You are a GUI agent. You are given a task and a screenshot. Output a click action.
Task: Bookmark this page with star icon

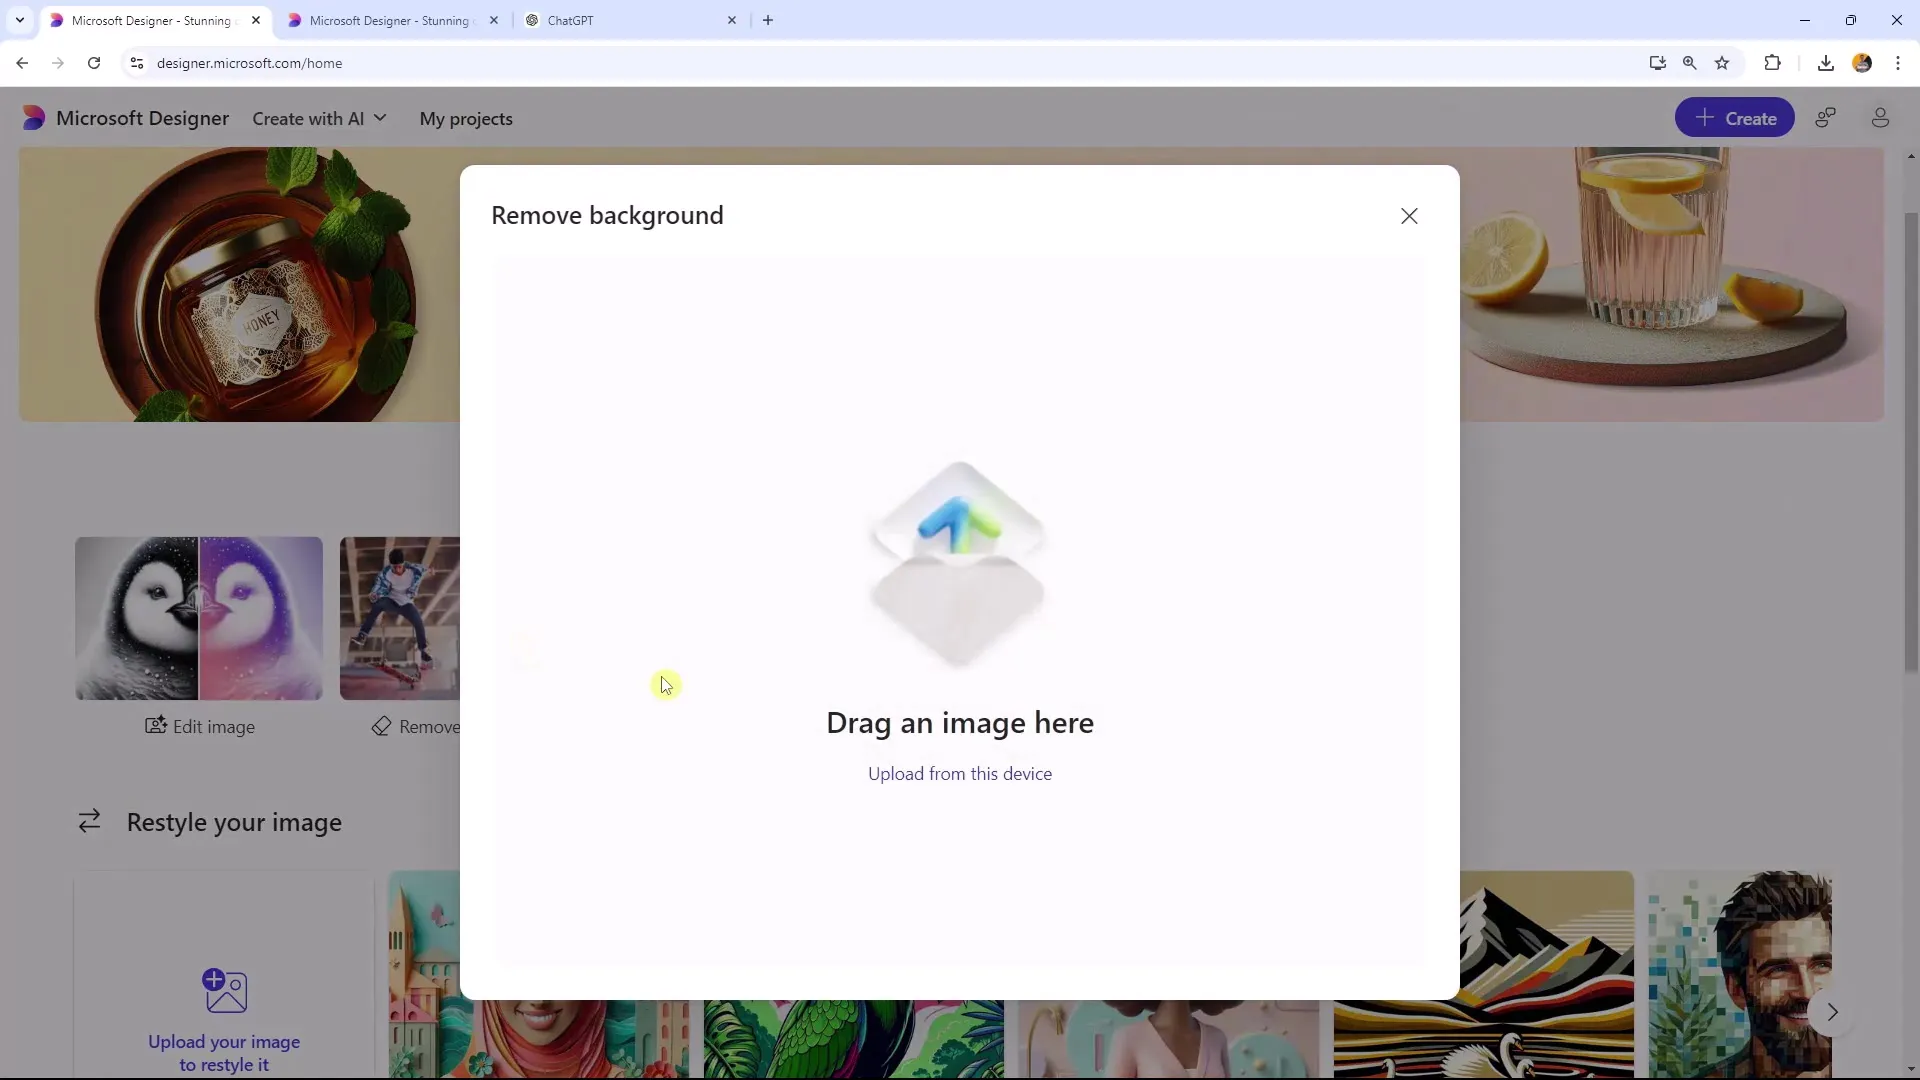tap(1722, 63)
